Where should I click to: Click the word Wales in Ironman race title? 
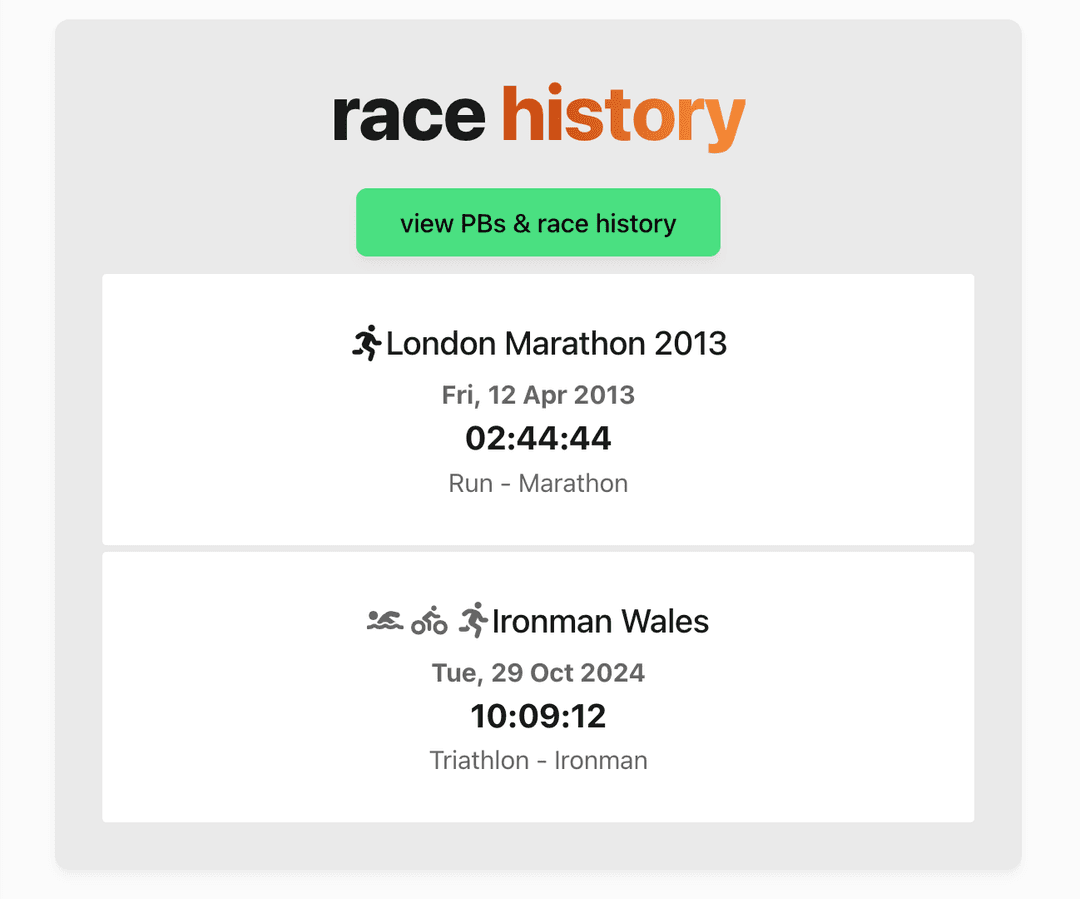point(665,622)
